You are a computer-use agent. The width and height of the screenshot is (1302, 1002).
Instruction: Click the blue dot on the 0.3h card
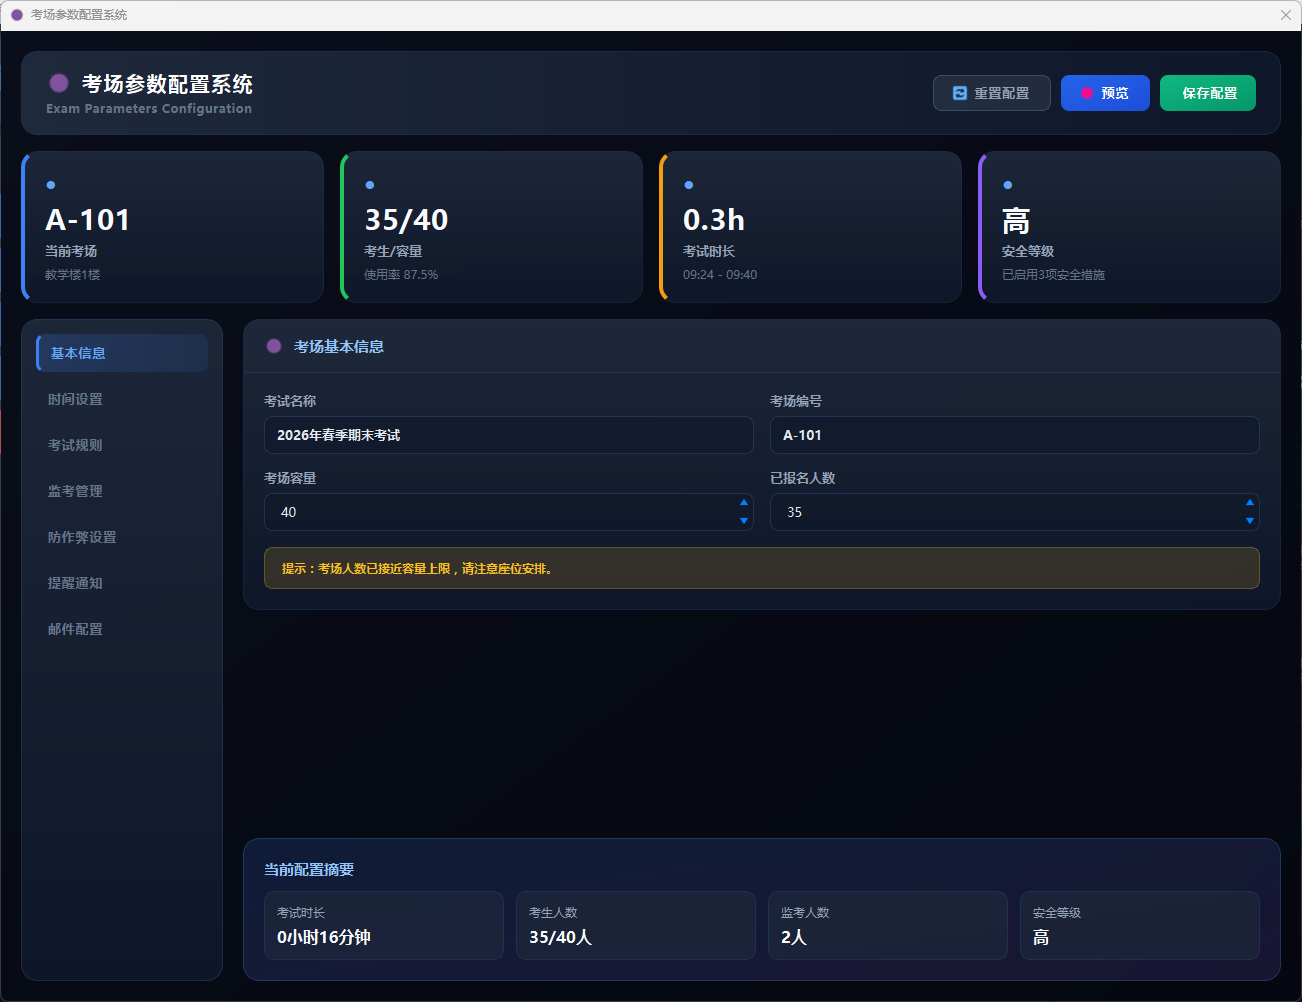(x=688, y=185)
